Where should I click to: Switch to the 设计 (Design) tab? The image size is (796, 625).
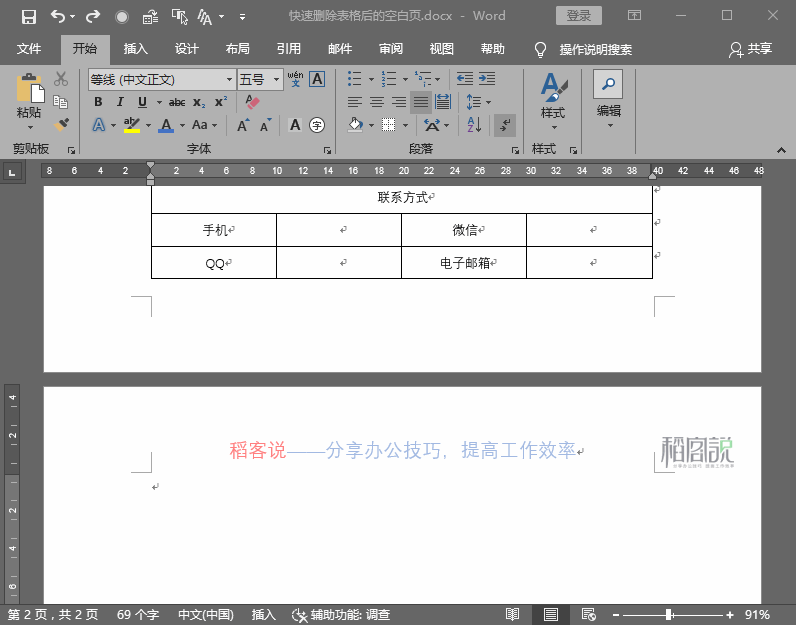[186, 49]
